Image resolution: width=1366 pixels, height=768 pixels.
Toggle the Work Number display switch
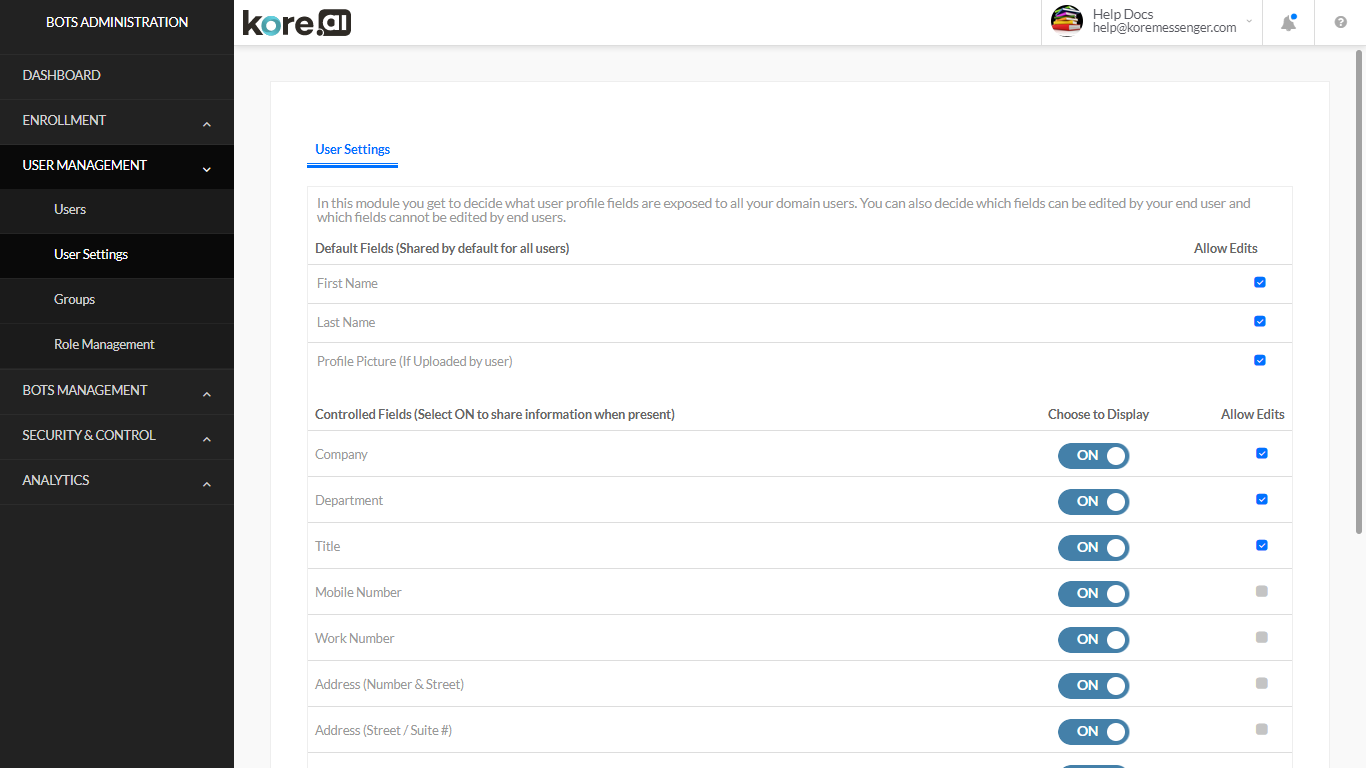(x=1093, y=640)
